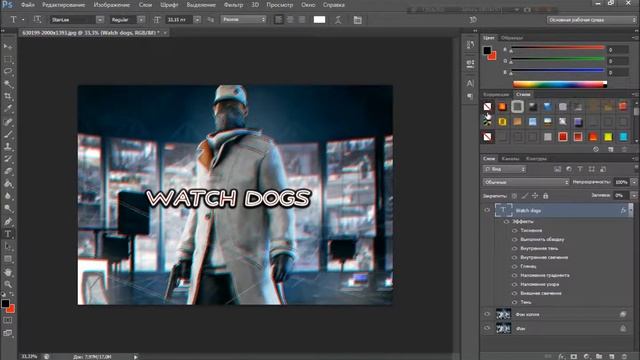Create a new layer icon
Image resolution: width=640 pixels, height=360 pixels.
coord(611,356)
